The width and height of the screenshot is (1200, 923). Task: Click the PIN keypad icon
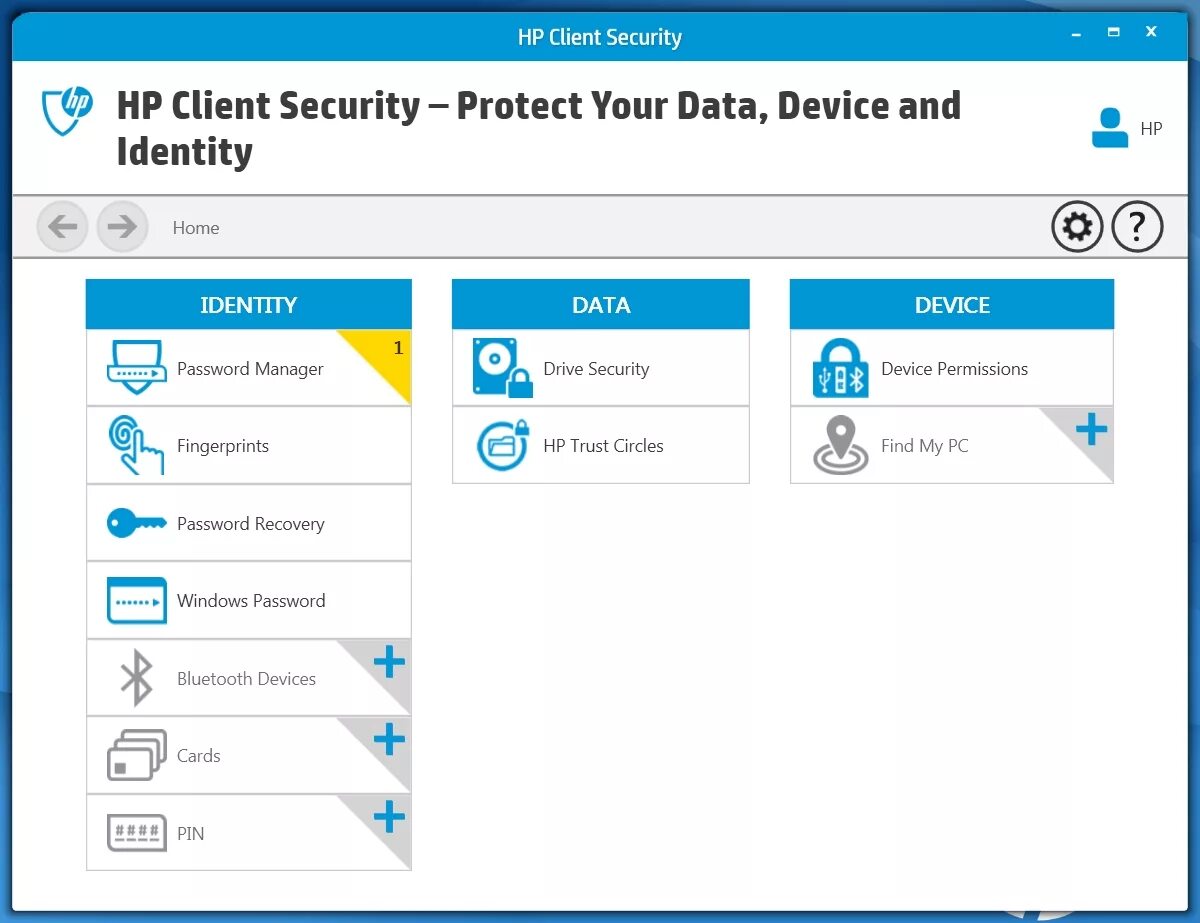[136, 832]
